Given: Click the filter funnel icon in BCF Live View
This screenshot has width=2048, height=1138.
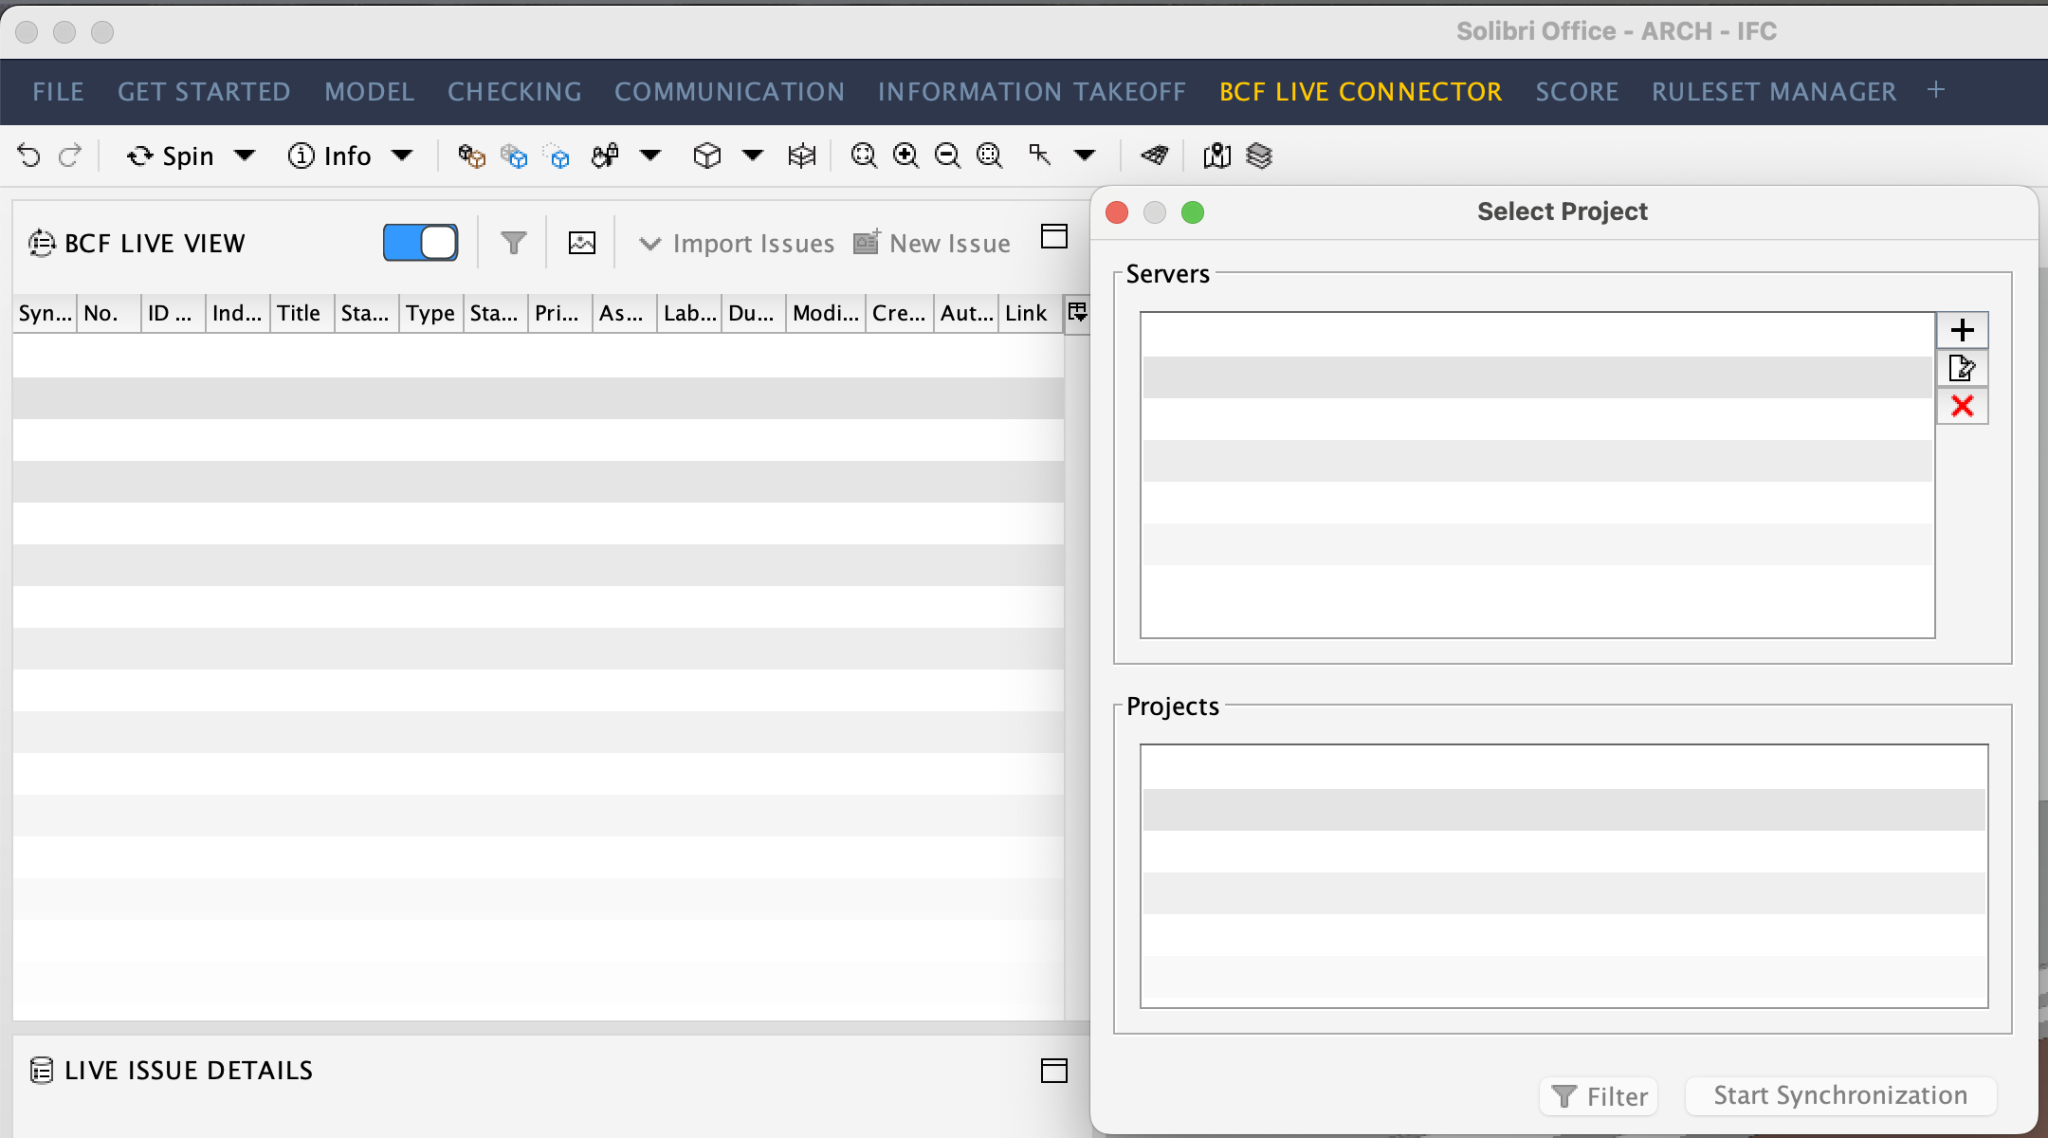Looking at the screenshot, I should [x=513, y=243].
